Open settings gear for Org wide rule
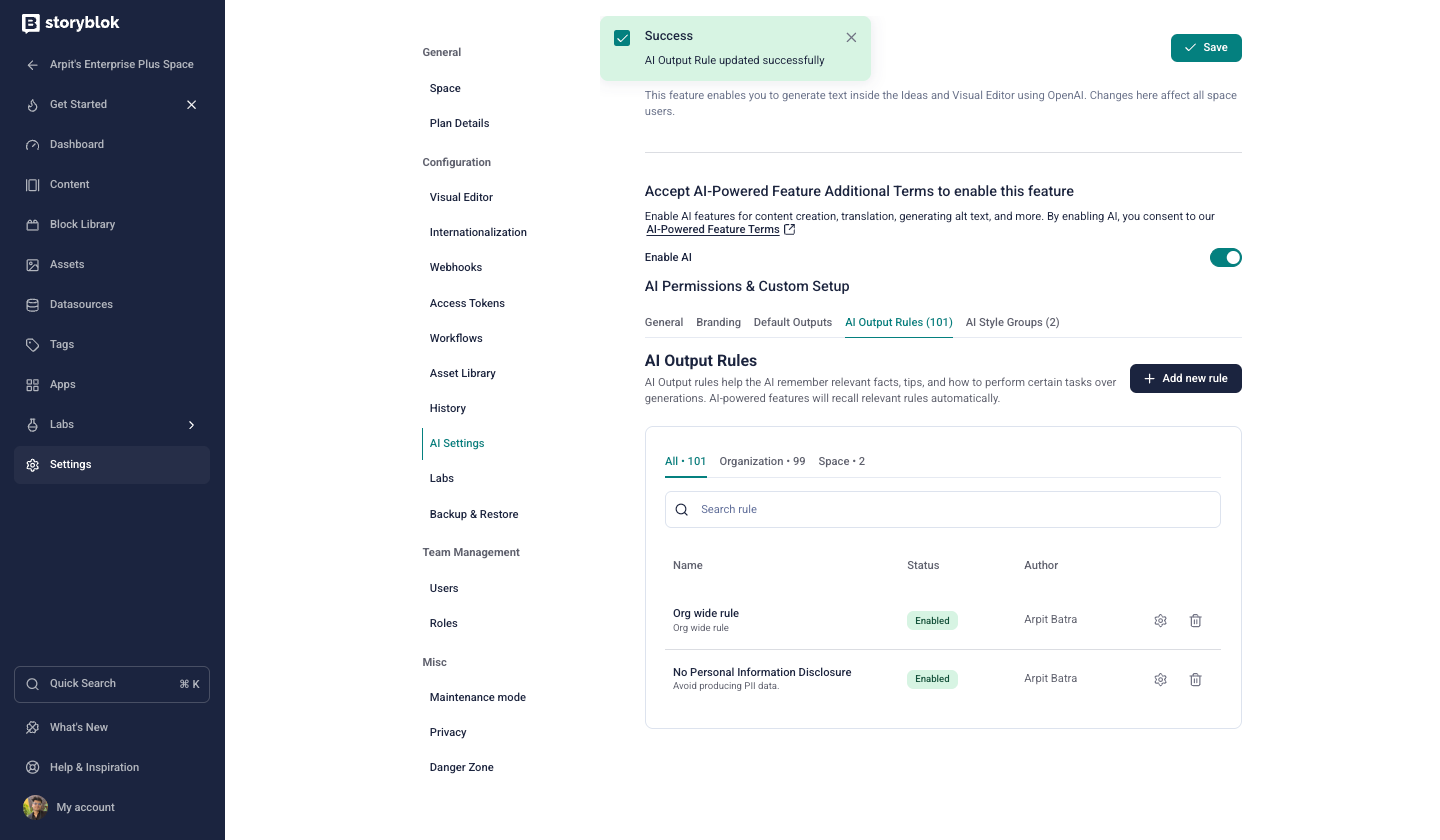Viewport: 1440px width, 840px height. [x=1160, y=620]
